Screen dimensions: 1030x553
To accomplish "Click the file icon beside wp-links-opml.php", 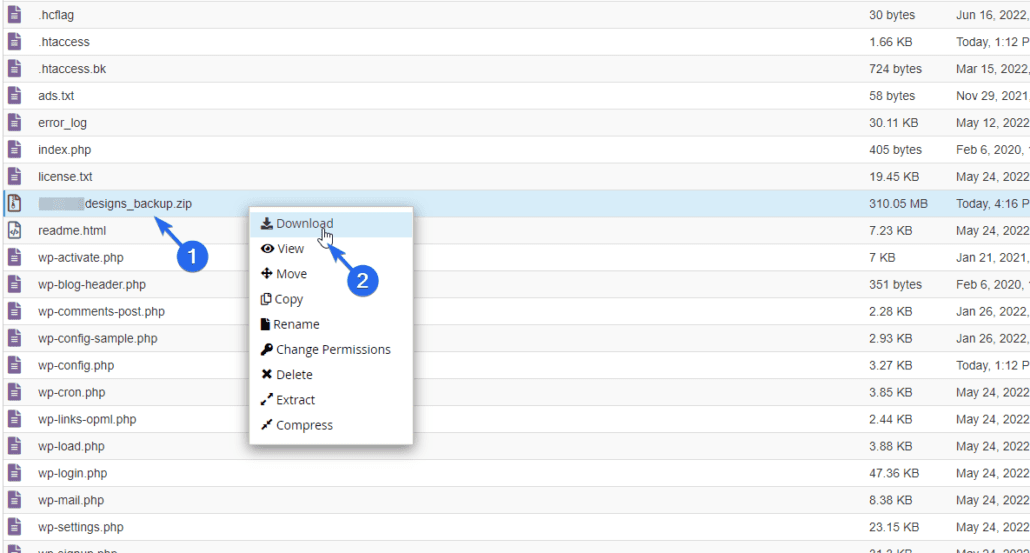I will click(x=14, y=419).
